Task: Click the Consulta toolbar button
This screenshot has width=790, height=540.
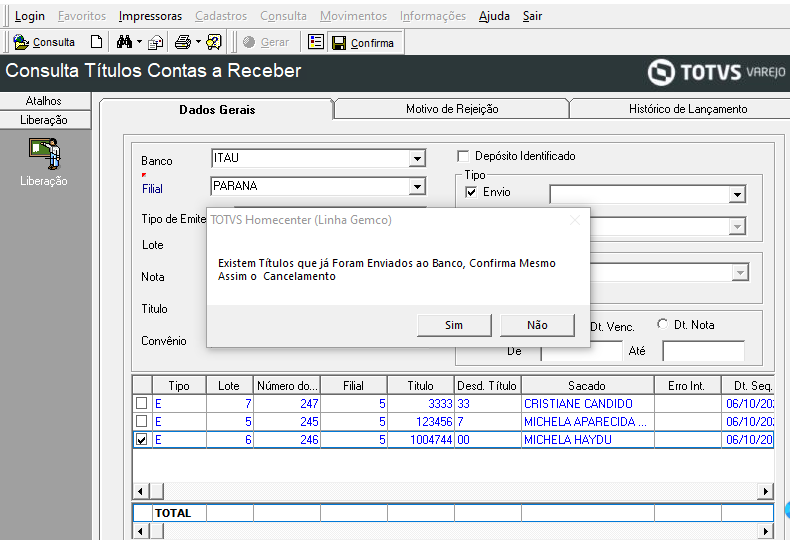Action: tap(44, 42)
